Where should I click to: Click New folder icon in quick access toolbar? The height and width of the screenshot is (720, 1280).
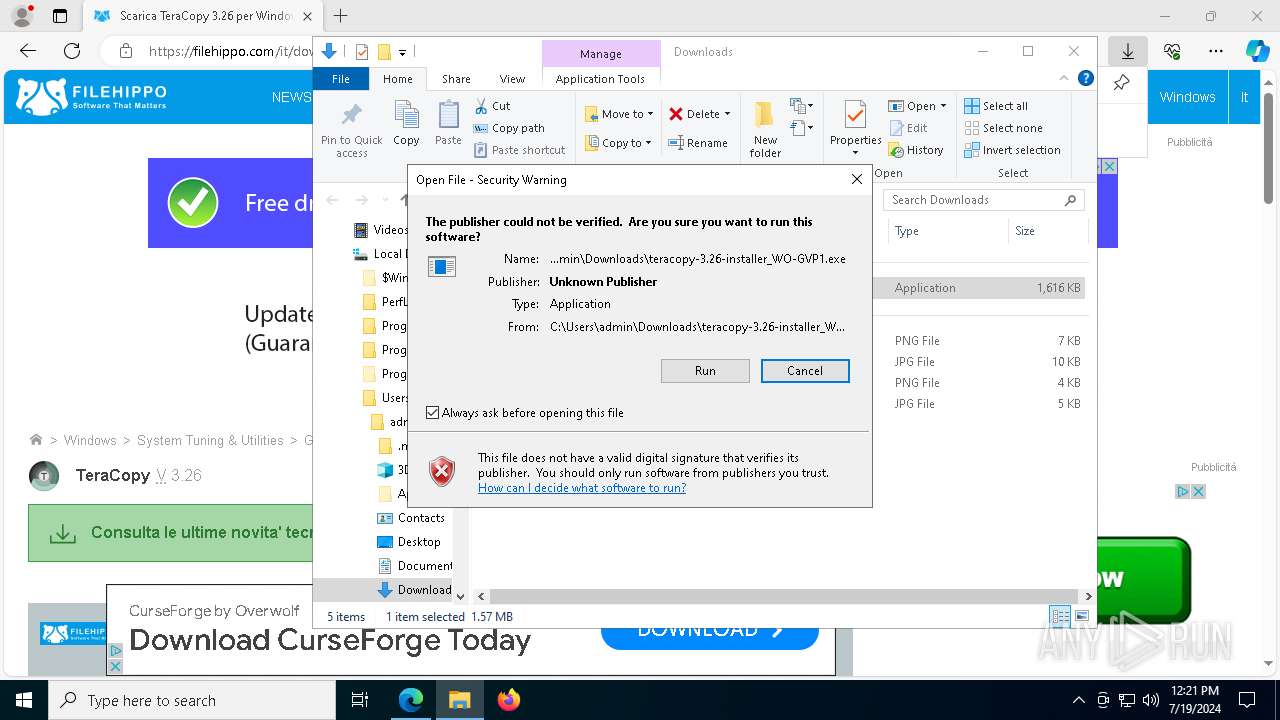(x=384, y=52)
